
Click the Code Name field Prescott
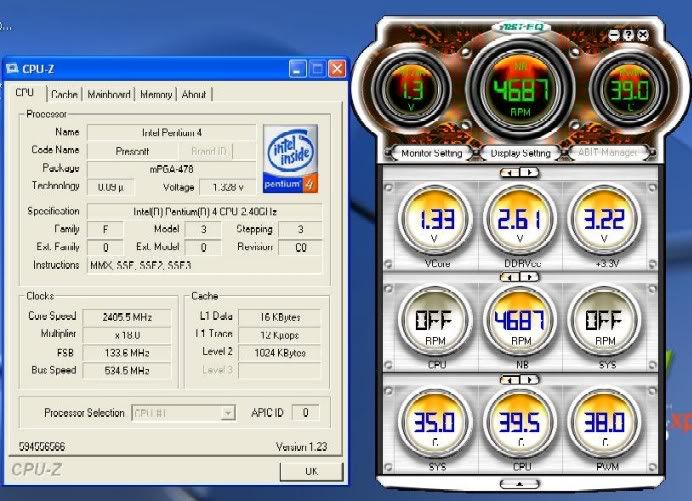(x=132, y=151)
